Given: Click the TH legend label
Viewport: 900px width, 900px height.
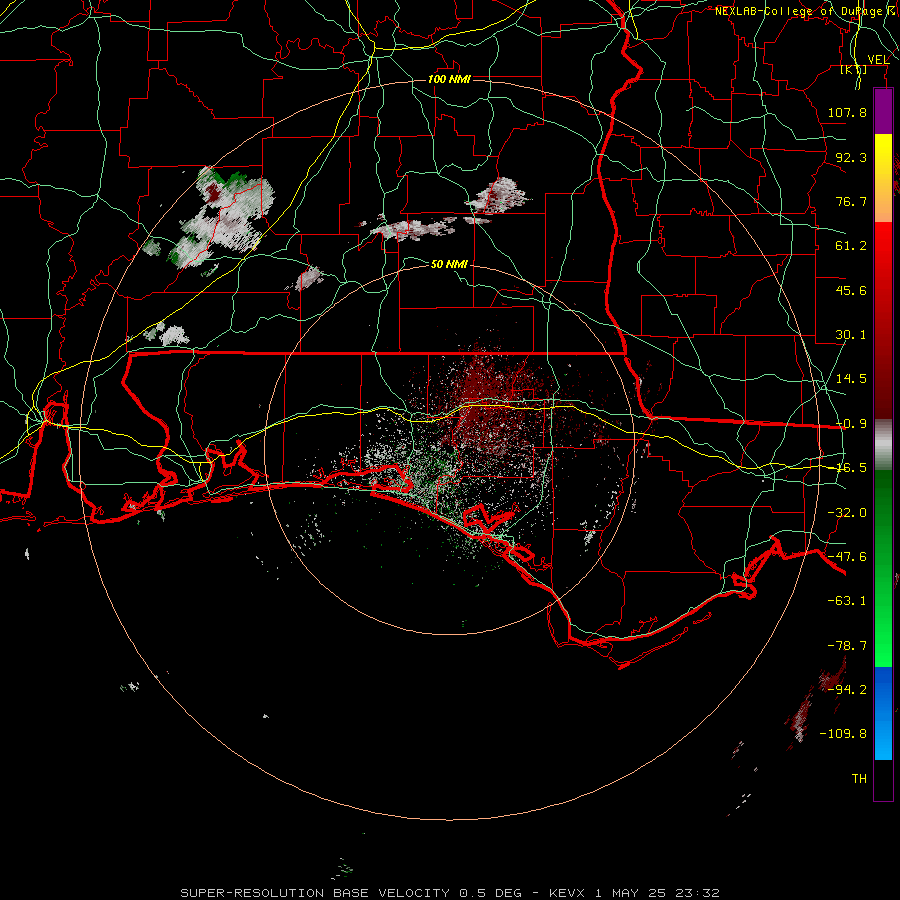Looking at the screenshot, I should (x=859, y=779).
